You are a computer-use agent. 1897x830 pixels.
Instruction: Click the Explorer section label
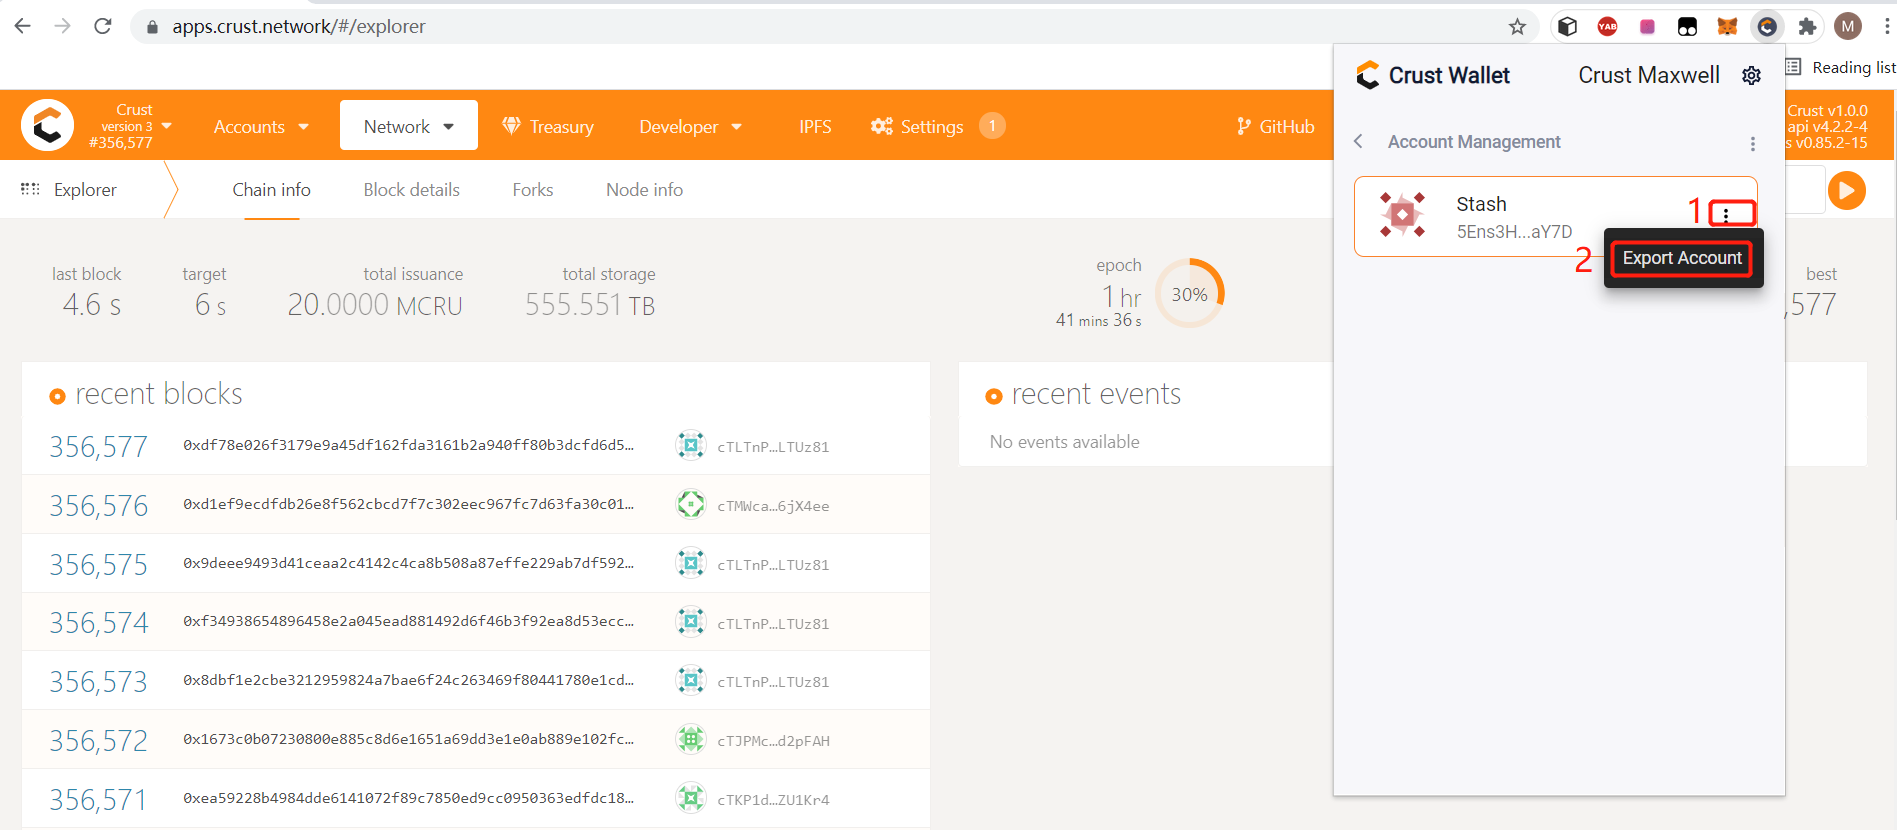coord(85,190)
